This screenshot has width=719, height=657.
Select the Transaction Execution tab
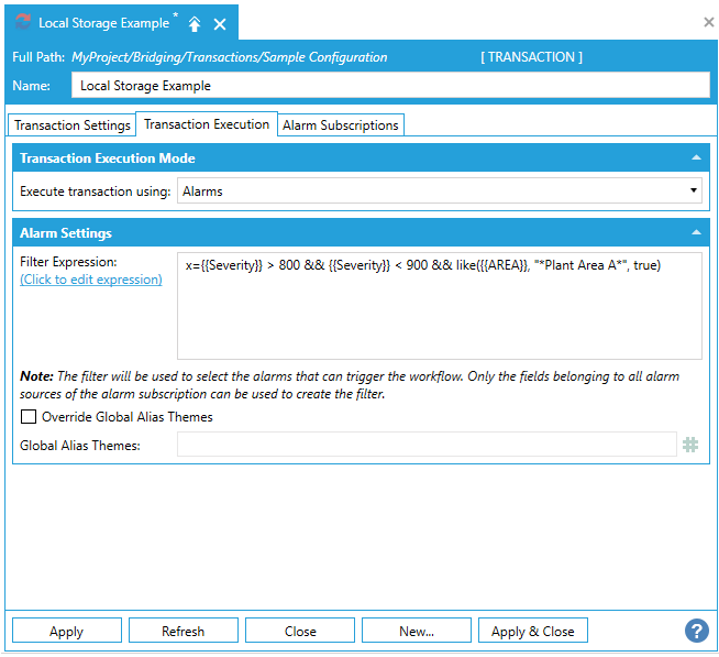(206, 124)
